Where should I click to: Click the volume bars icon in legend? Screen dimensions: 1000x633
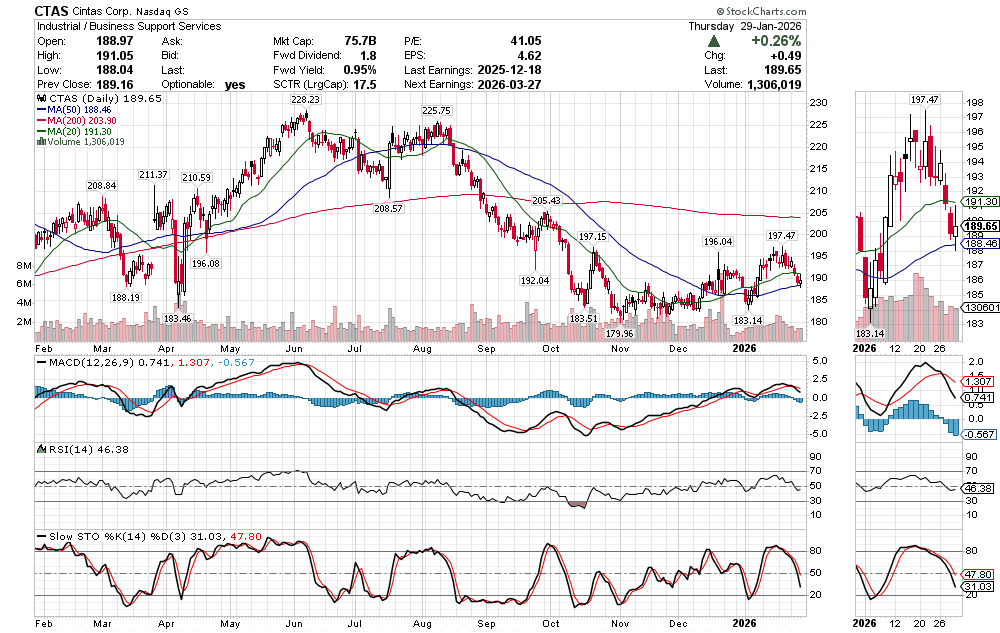(x=40, y=142)
